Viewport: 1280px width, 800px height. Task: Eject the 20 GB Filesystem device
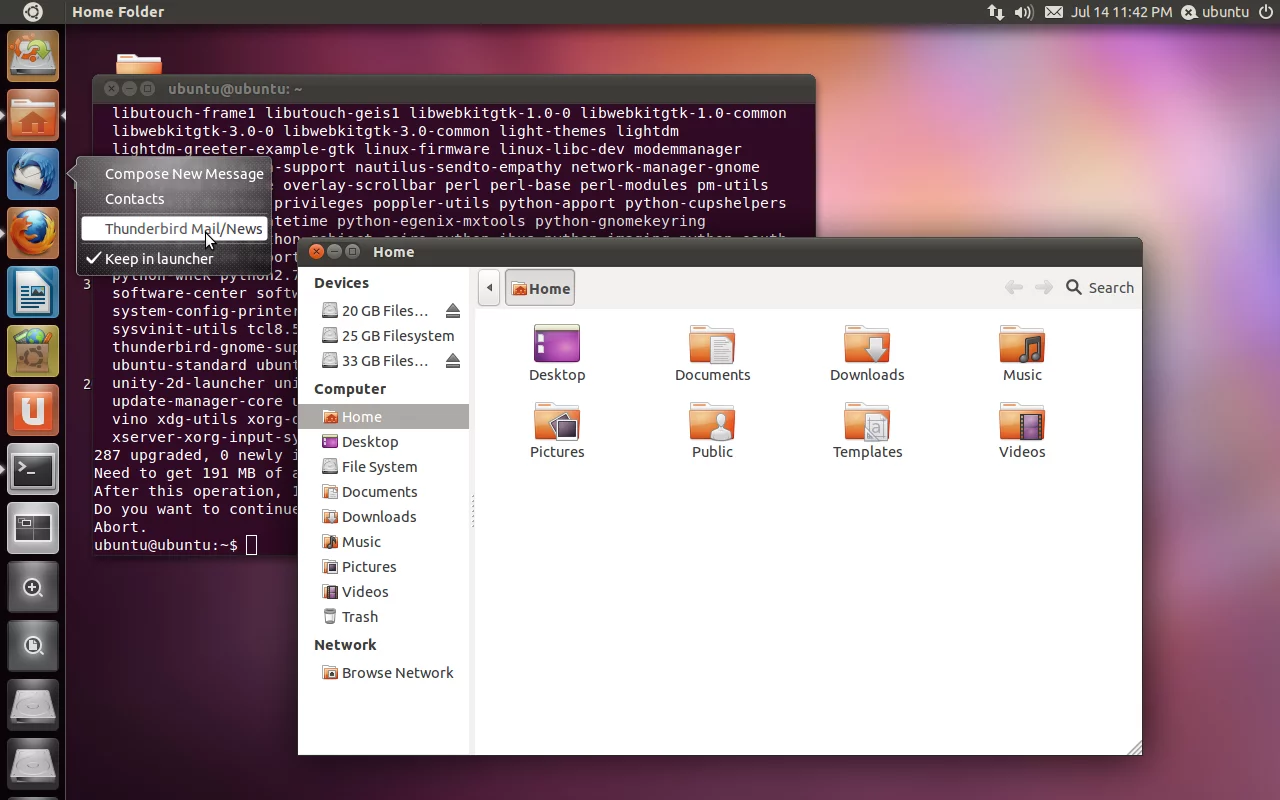453,310
